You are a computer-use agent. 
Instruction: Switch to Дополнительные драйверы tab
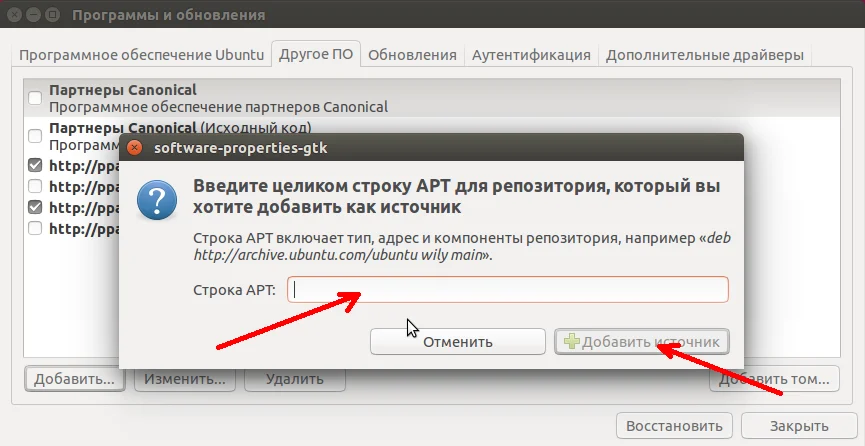point(704,55)
